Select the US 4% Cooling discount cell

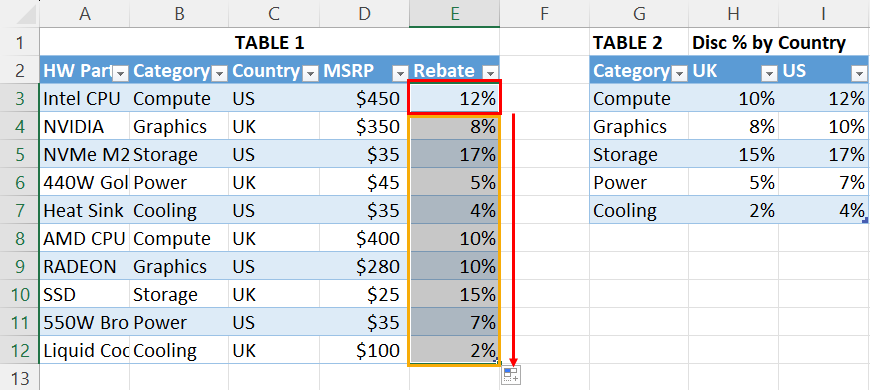(x=824, y=210)
